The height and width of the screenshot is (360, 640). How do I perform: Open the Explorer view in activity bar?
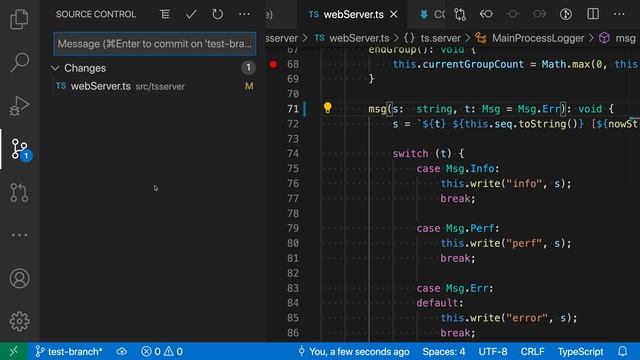[x=19, y=19]
